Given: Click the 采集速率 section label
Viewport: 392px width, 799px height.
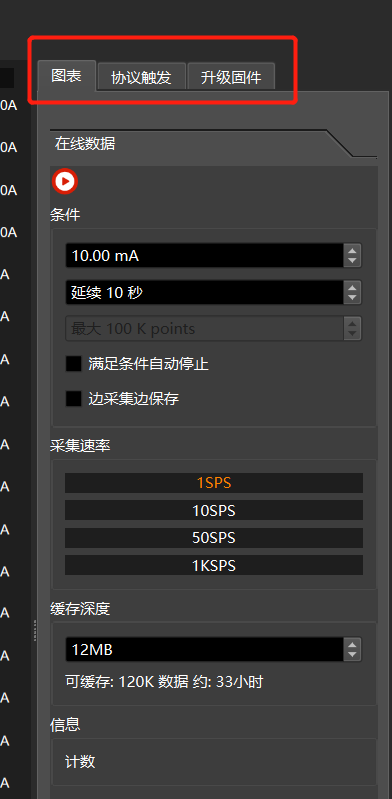Looking at the screenshot, I should coord(80,446).
